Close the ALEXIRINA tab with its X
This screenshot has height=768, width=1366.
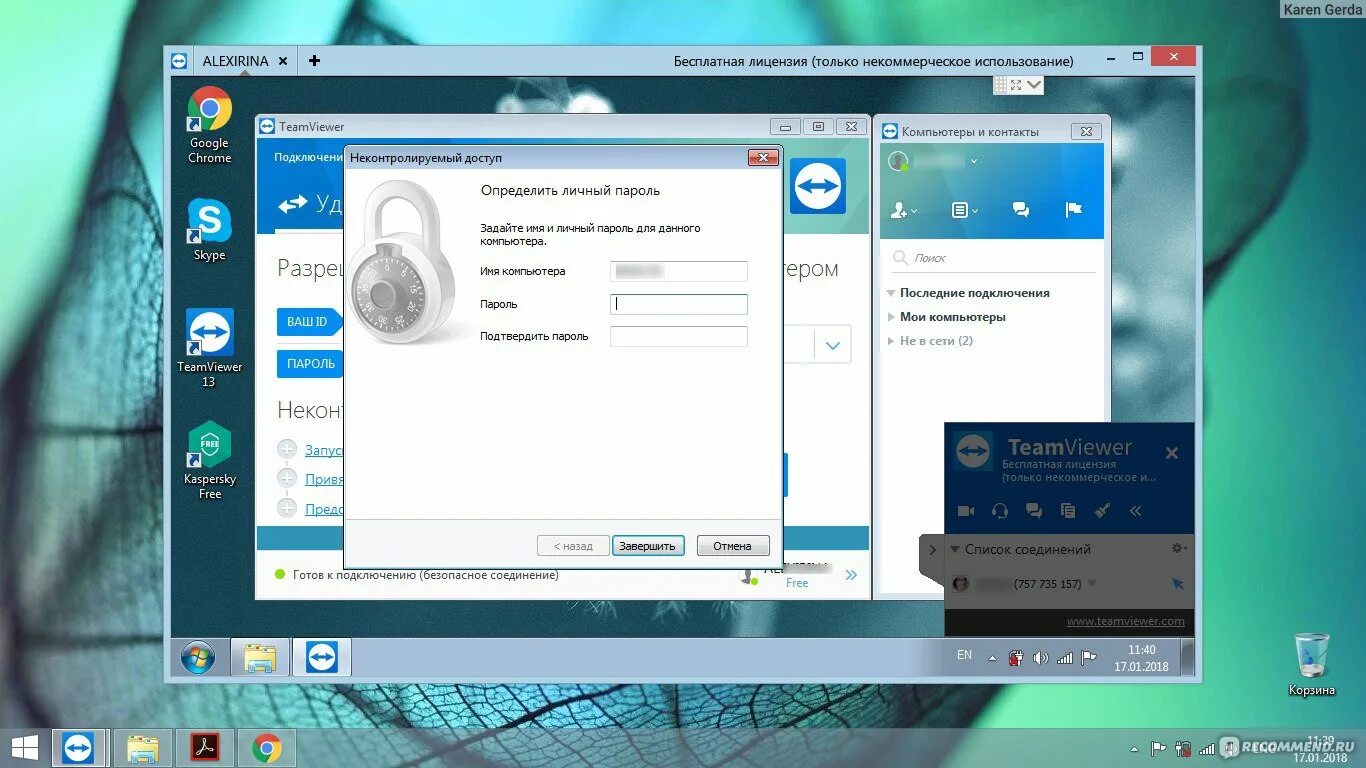point(283,61)
